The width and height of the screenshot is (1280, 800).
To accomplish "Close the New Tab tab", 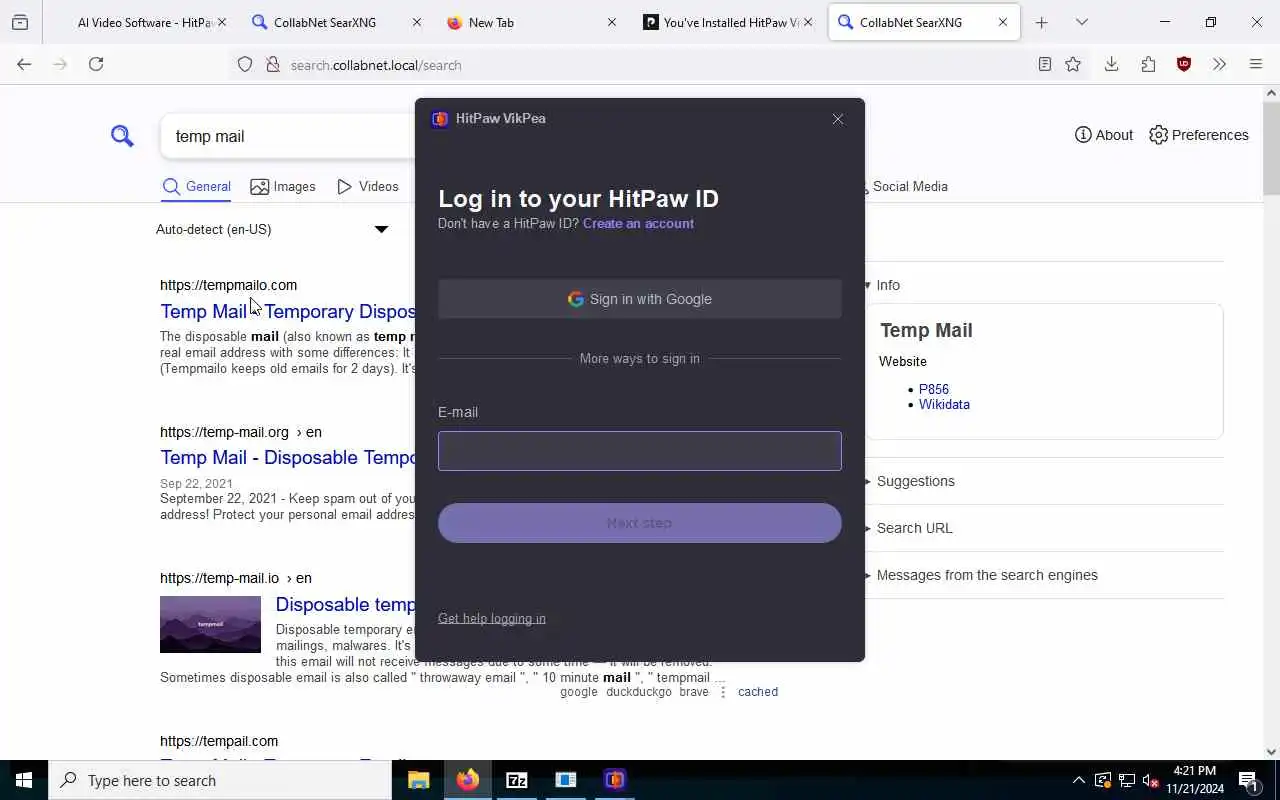I will pos(612,22).
